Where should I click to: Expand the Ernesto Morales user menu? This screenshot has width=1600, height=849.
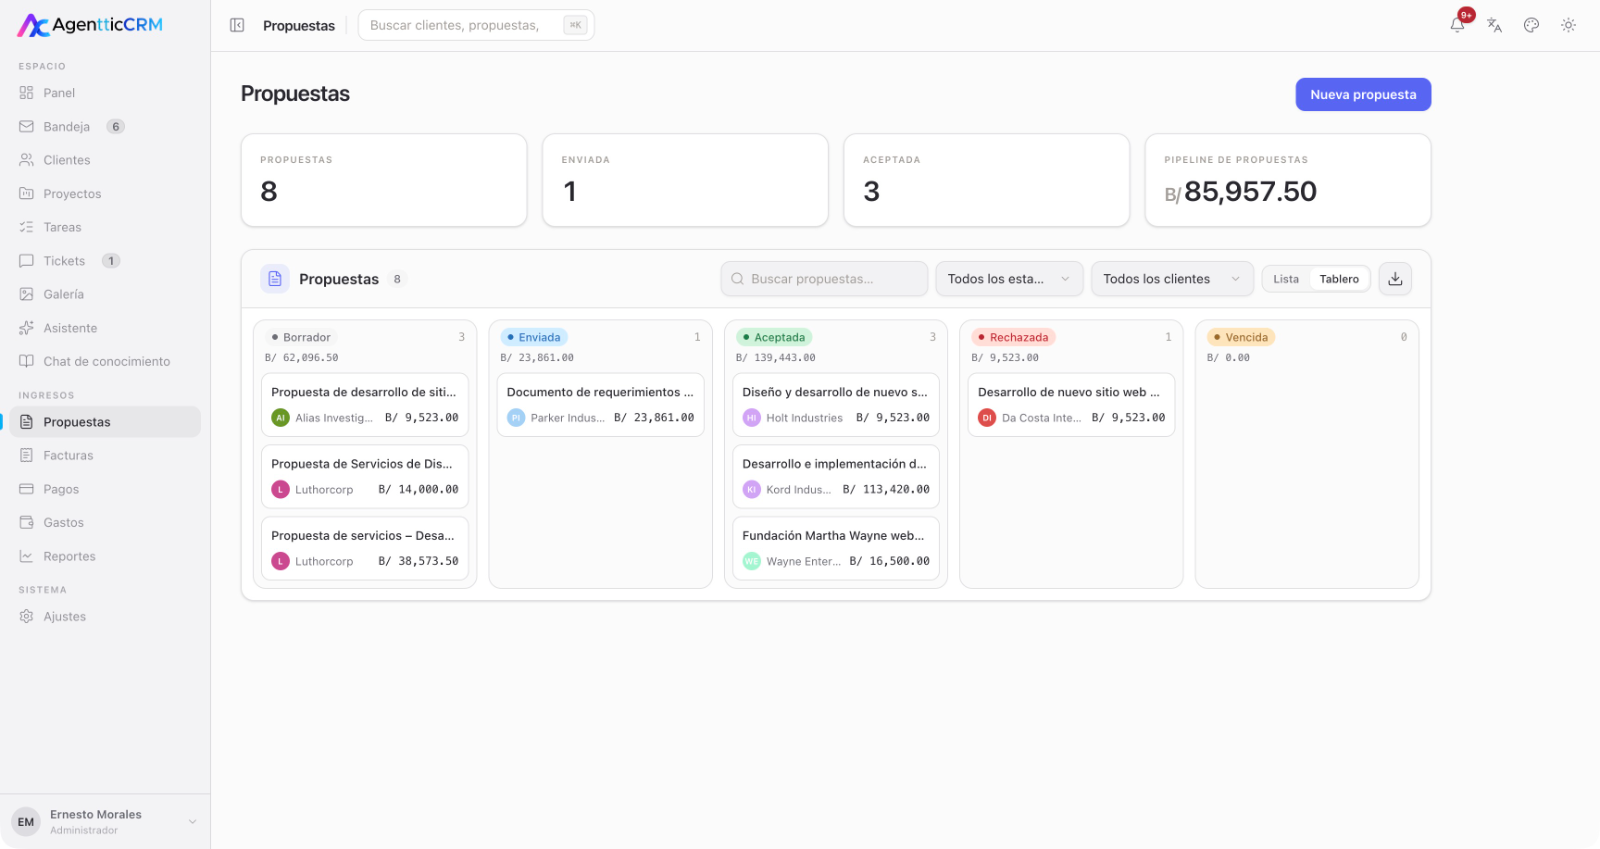(x=105, y=822)
